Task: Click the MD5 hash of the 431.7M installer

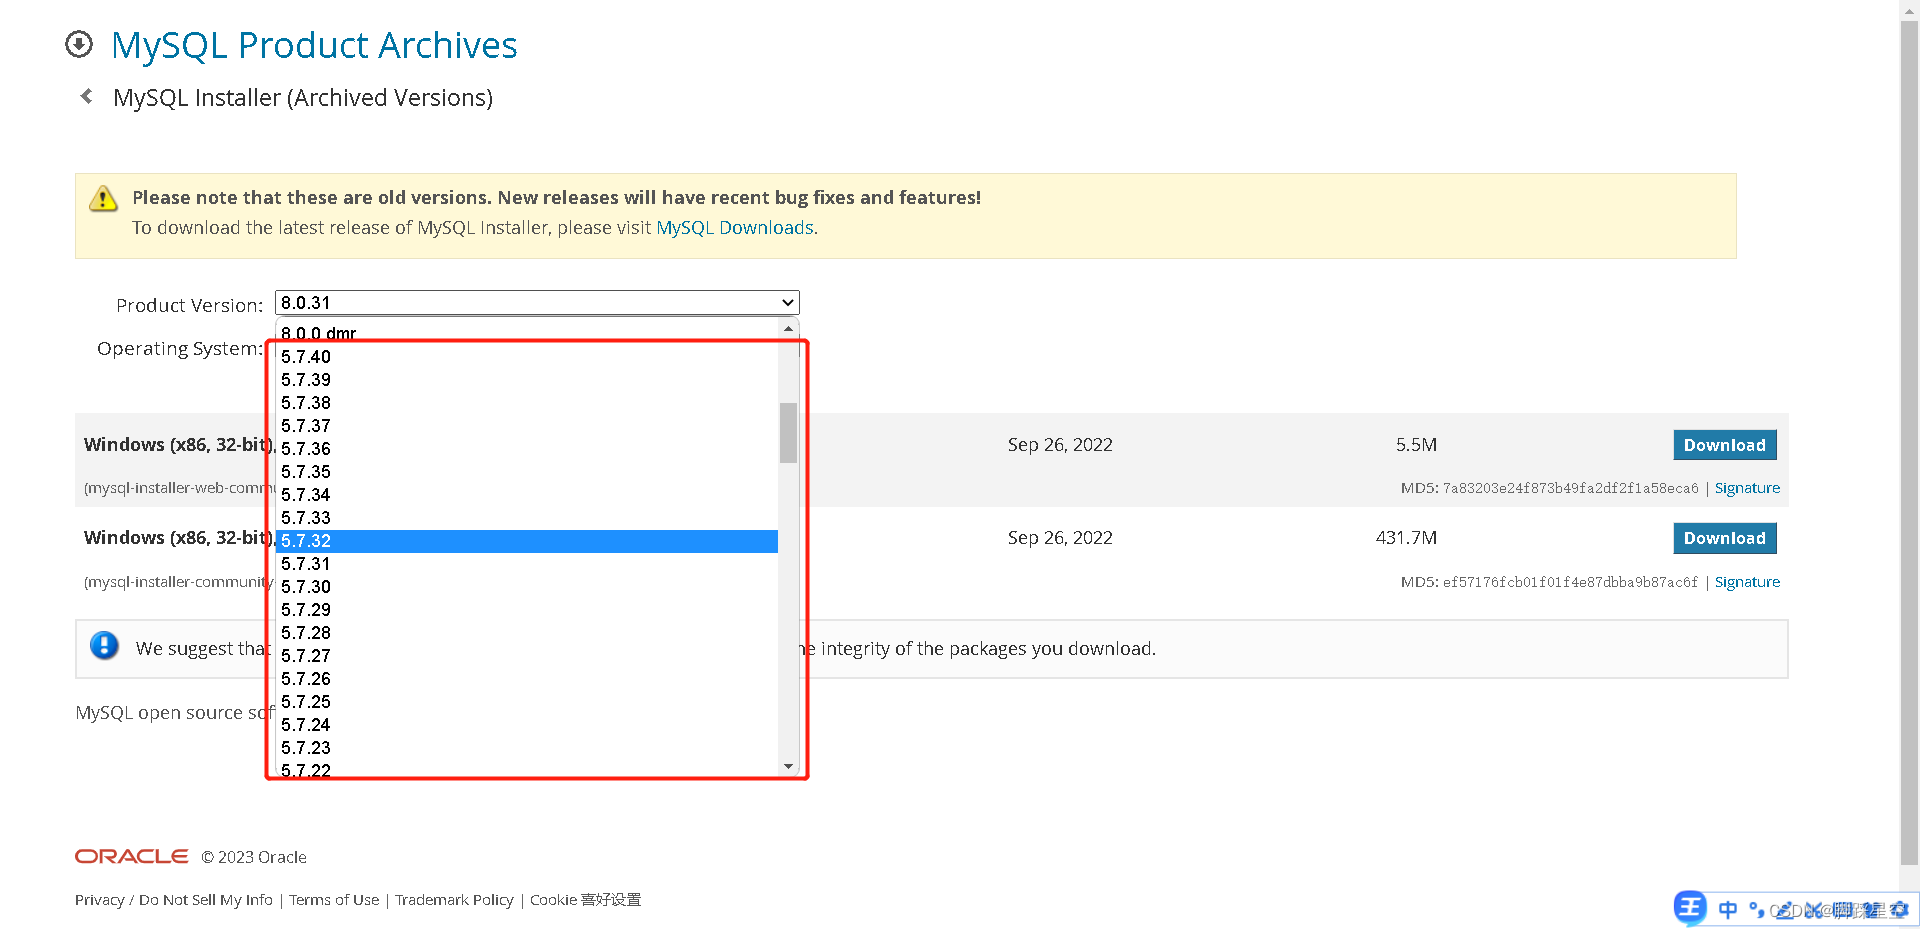Action: click(x=1570, y=582)
